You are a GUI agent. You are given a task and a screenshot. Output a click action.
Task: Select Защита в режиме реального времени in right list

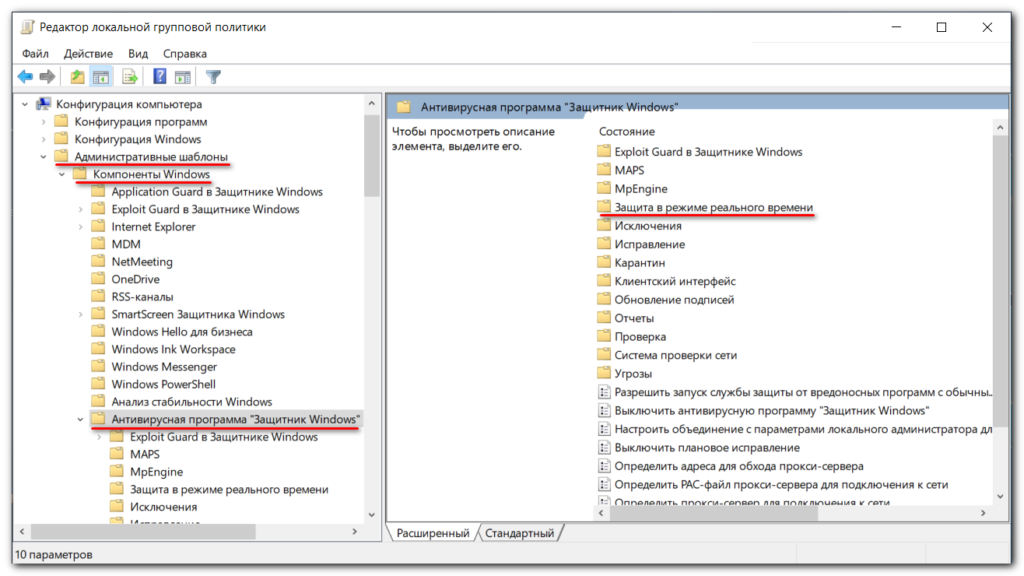pos(714,207)
